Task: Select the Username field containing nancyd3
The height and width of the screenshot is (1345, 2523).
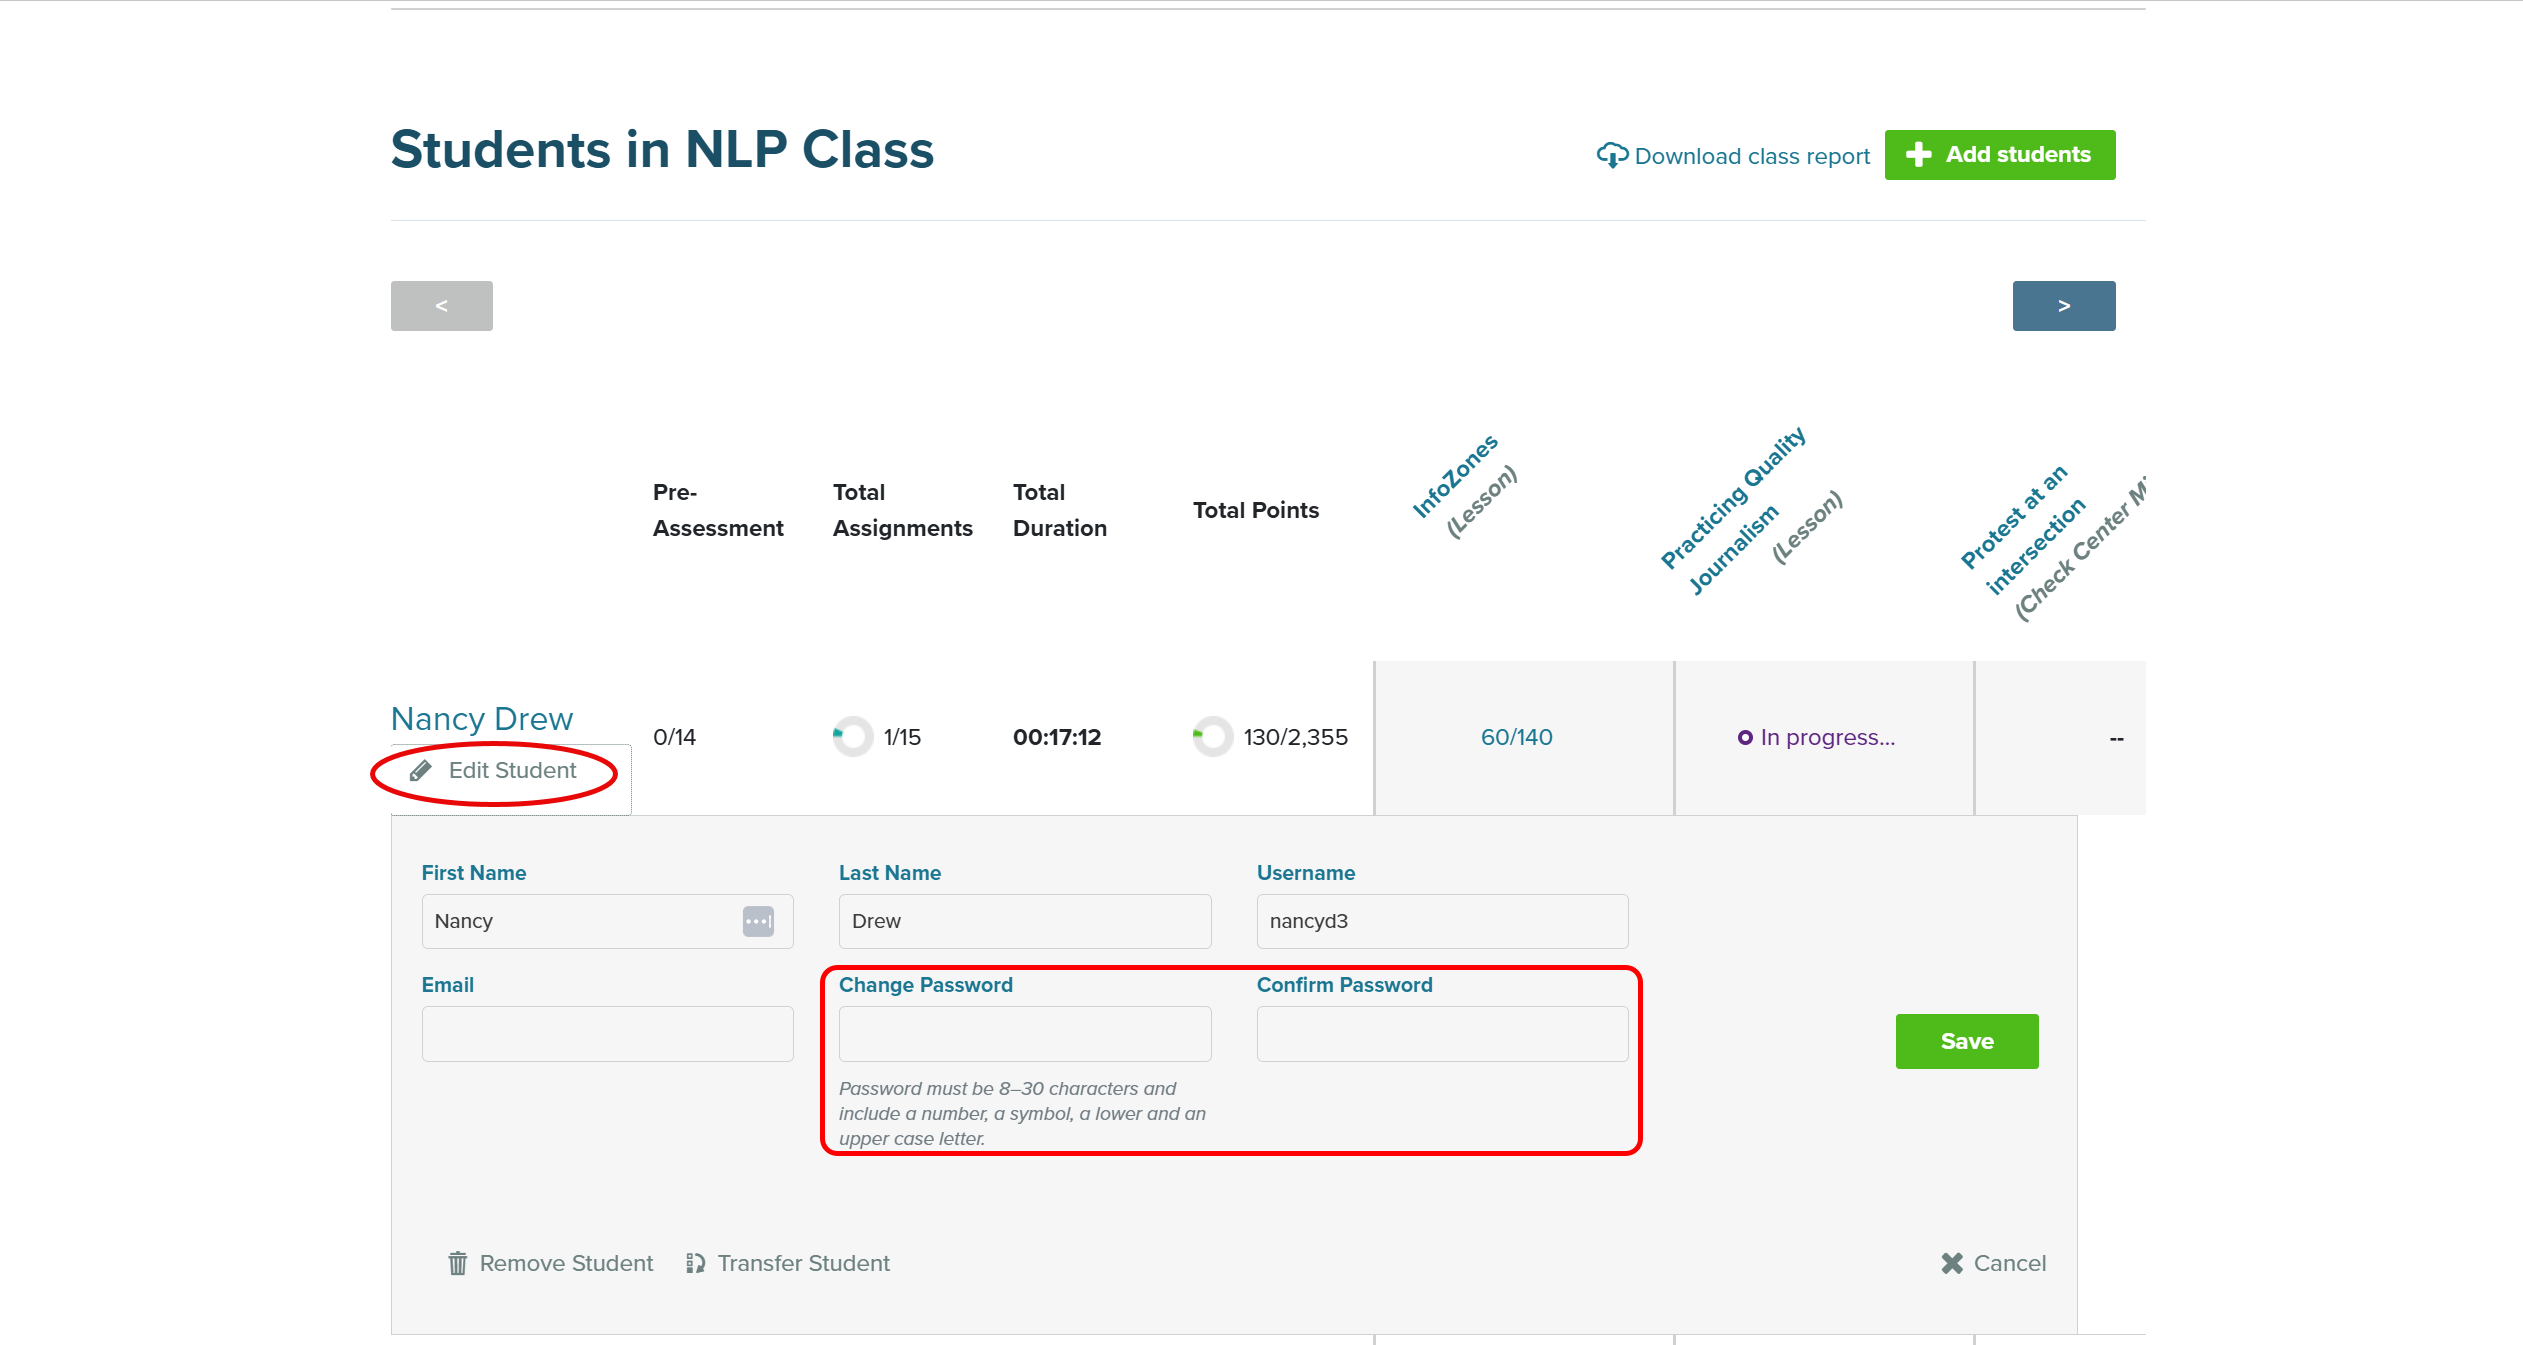Action: point(1441,921)
